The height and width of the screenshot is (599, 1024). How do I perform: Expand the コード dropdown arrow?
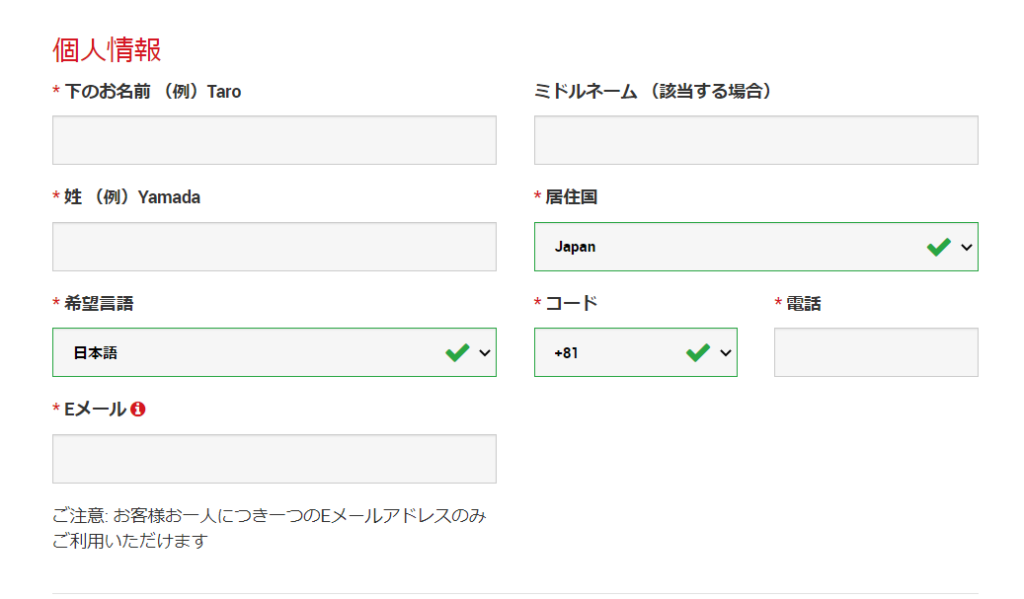point(726,353)
